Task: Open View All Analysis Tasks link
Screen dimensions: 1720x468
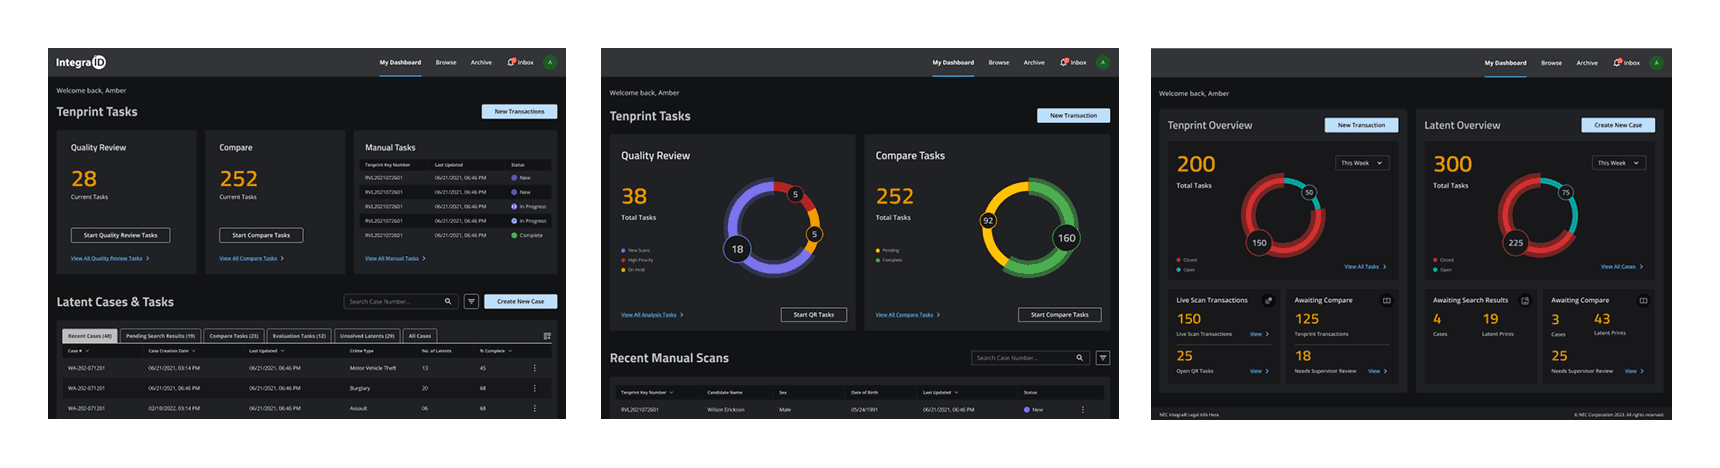Action: tap(652, 315)
